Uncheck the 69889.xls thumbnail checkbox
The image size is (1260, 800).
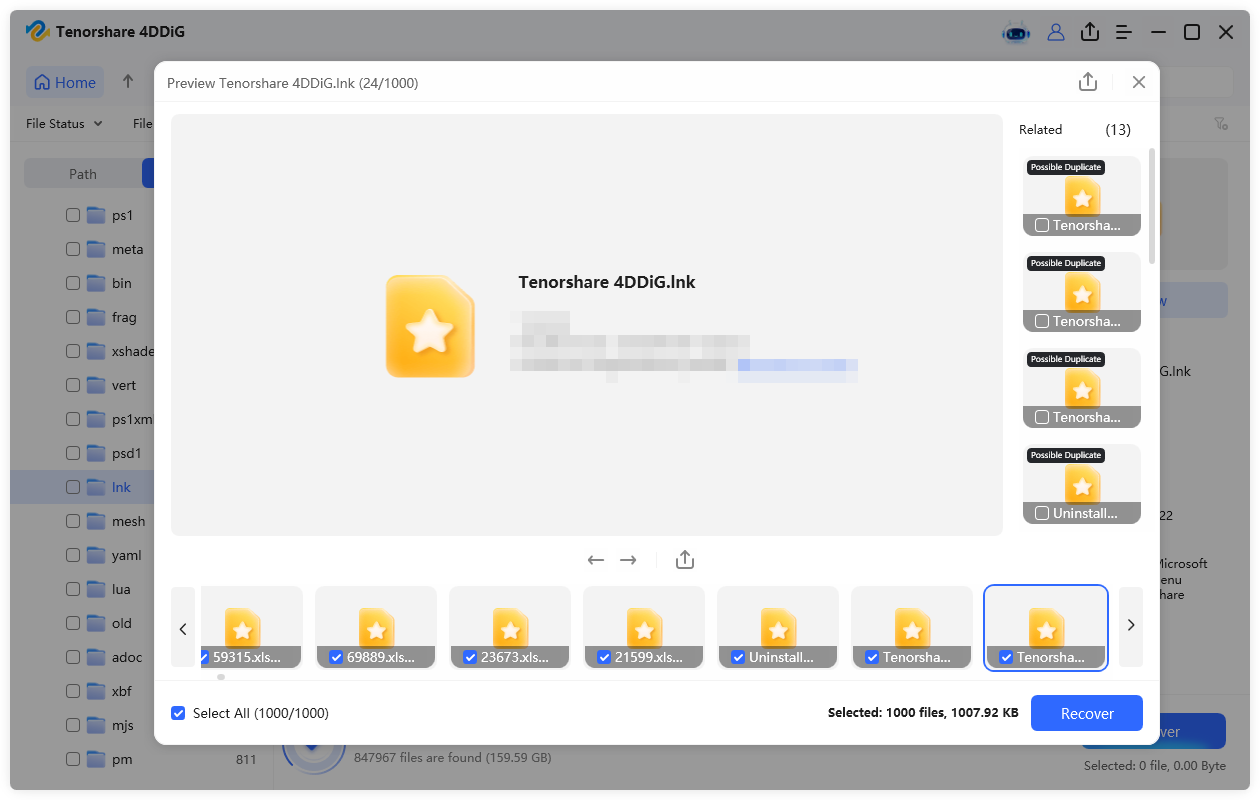click(336, 657)
